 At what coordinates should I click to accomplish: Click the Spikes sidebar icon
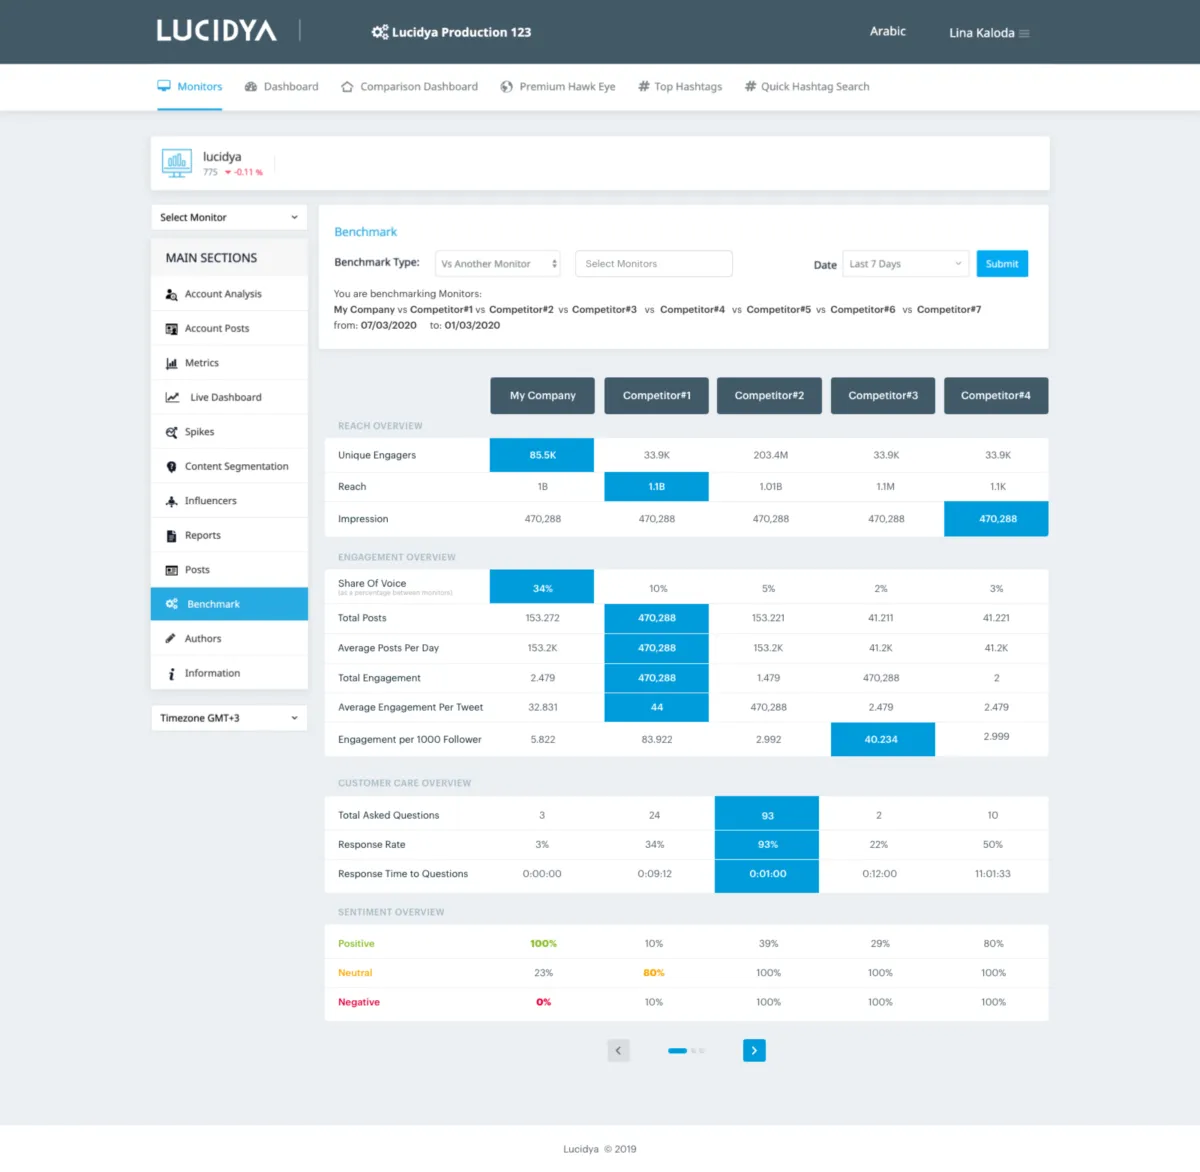click(171, 432)
